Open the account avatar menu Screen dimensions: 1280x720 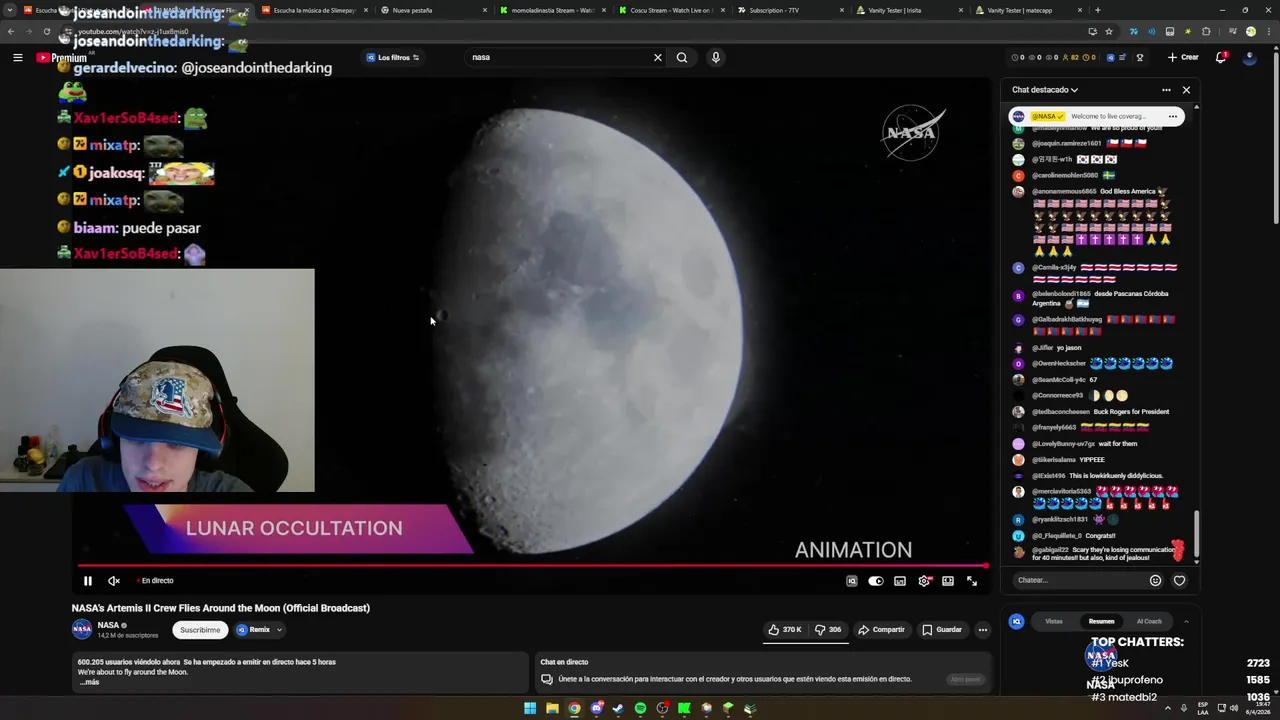click(1249, 57)
